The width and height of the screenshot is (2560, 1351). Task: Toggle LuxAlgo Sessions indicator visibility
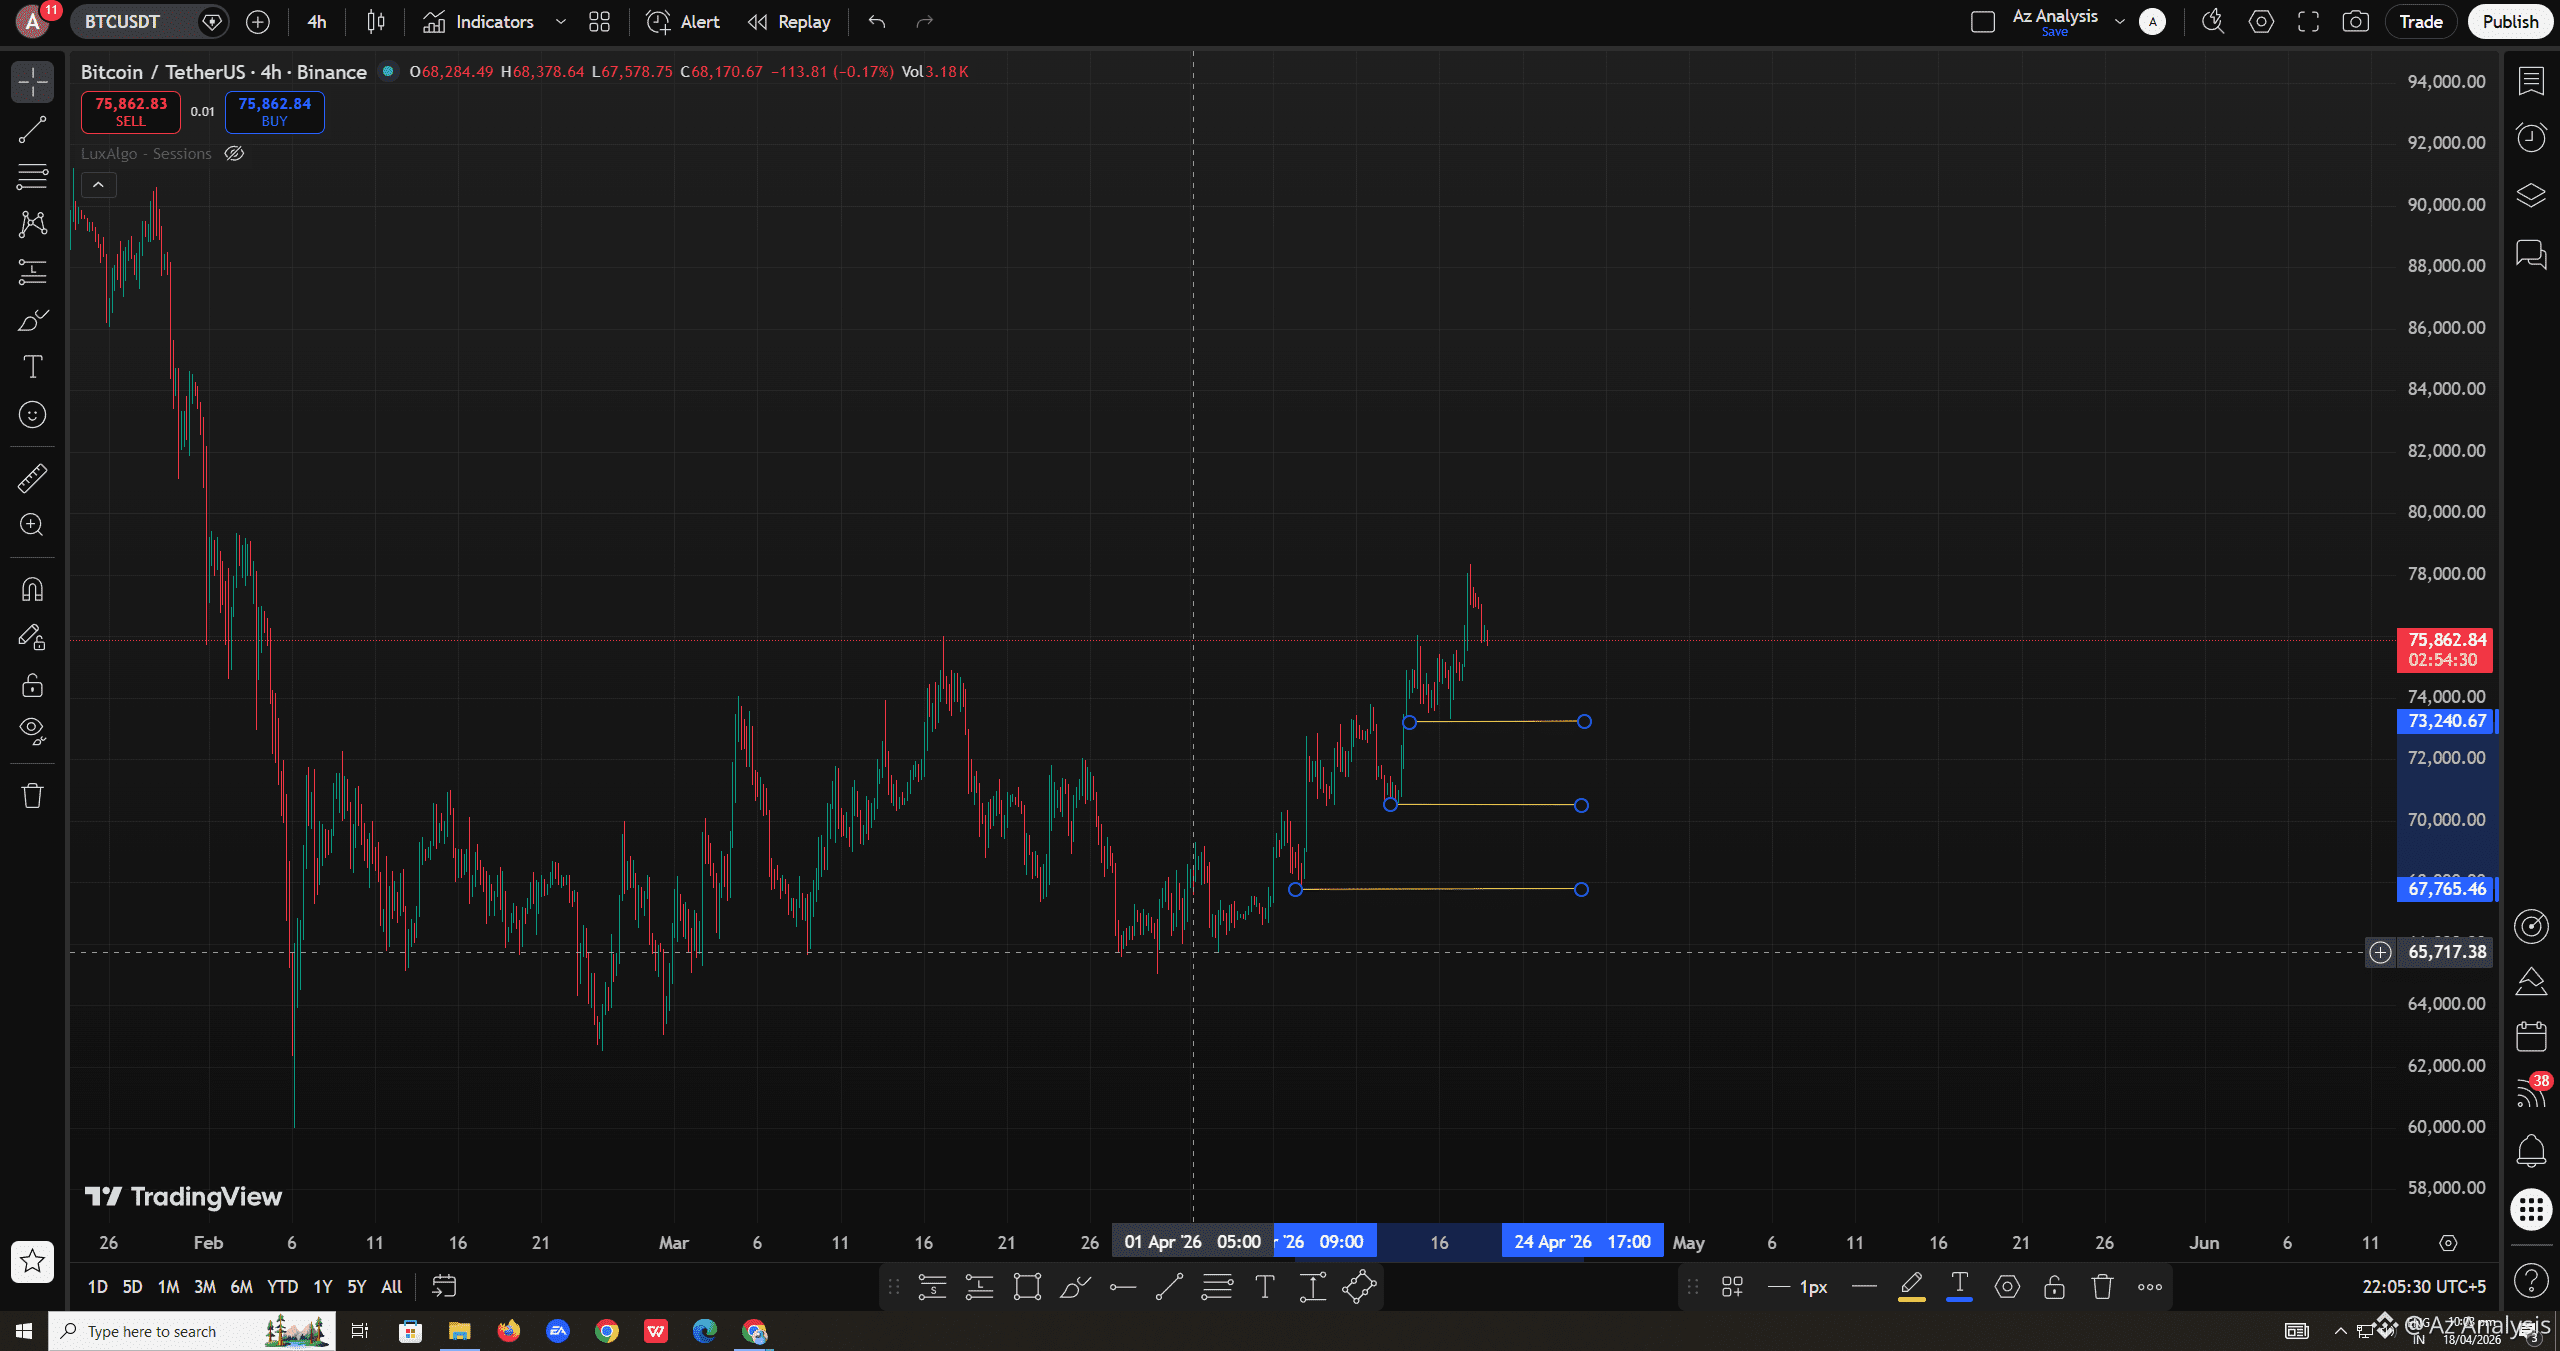pos(234,154)
